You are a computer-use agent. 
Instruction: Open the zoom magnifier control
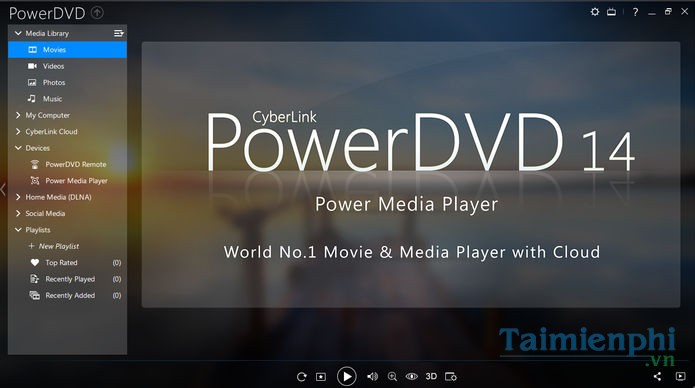[x=392, y=376]
